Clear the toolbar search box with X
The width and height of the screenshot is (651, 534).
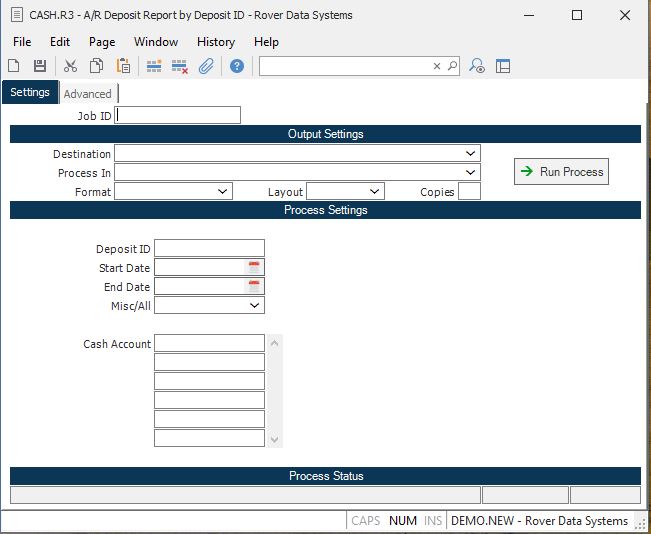(x=436, y=66)
